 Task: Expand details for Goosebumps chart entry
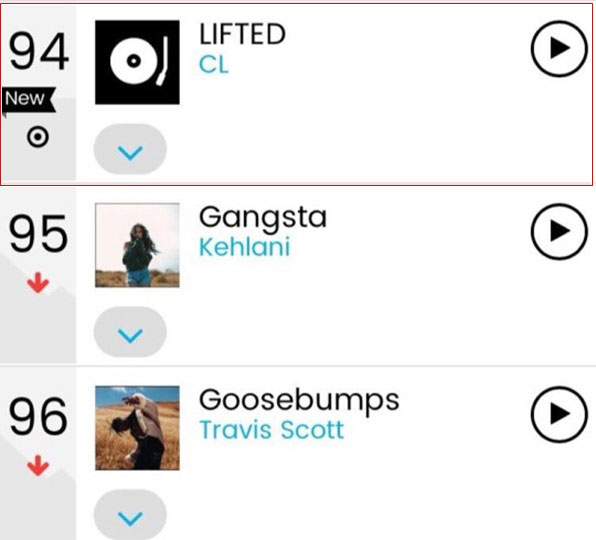[130, 515]
